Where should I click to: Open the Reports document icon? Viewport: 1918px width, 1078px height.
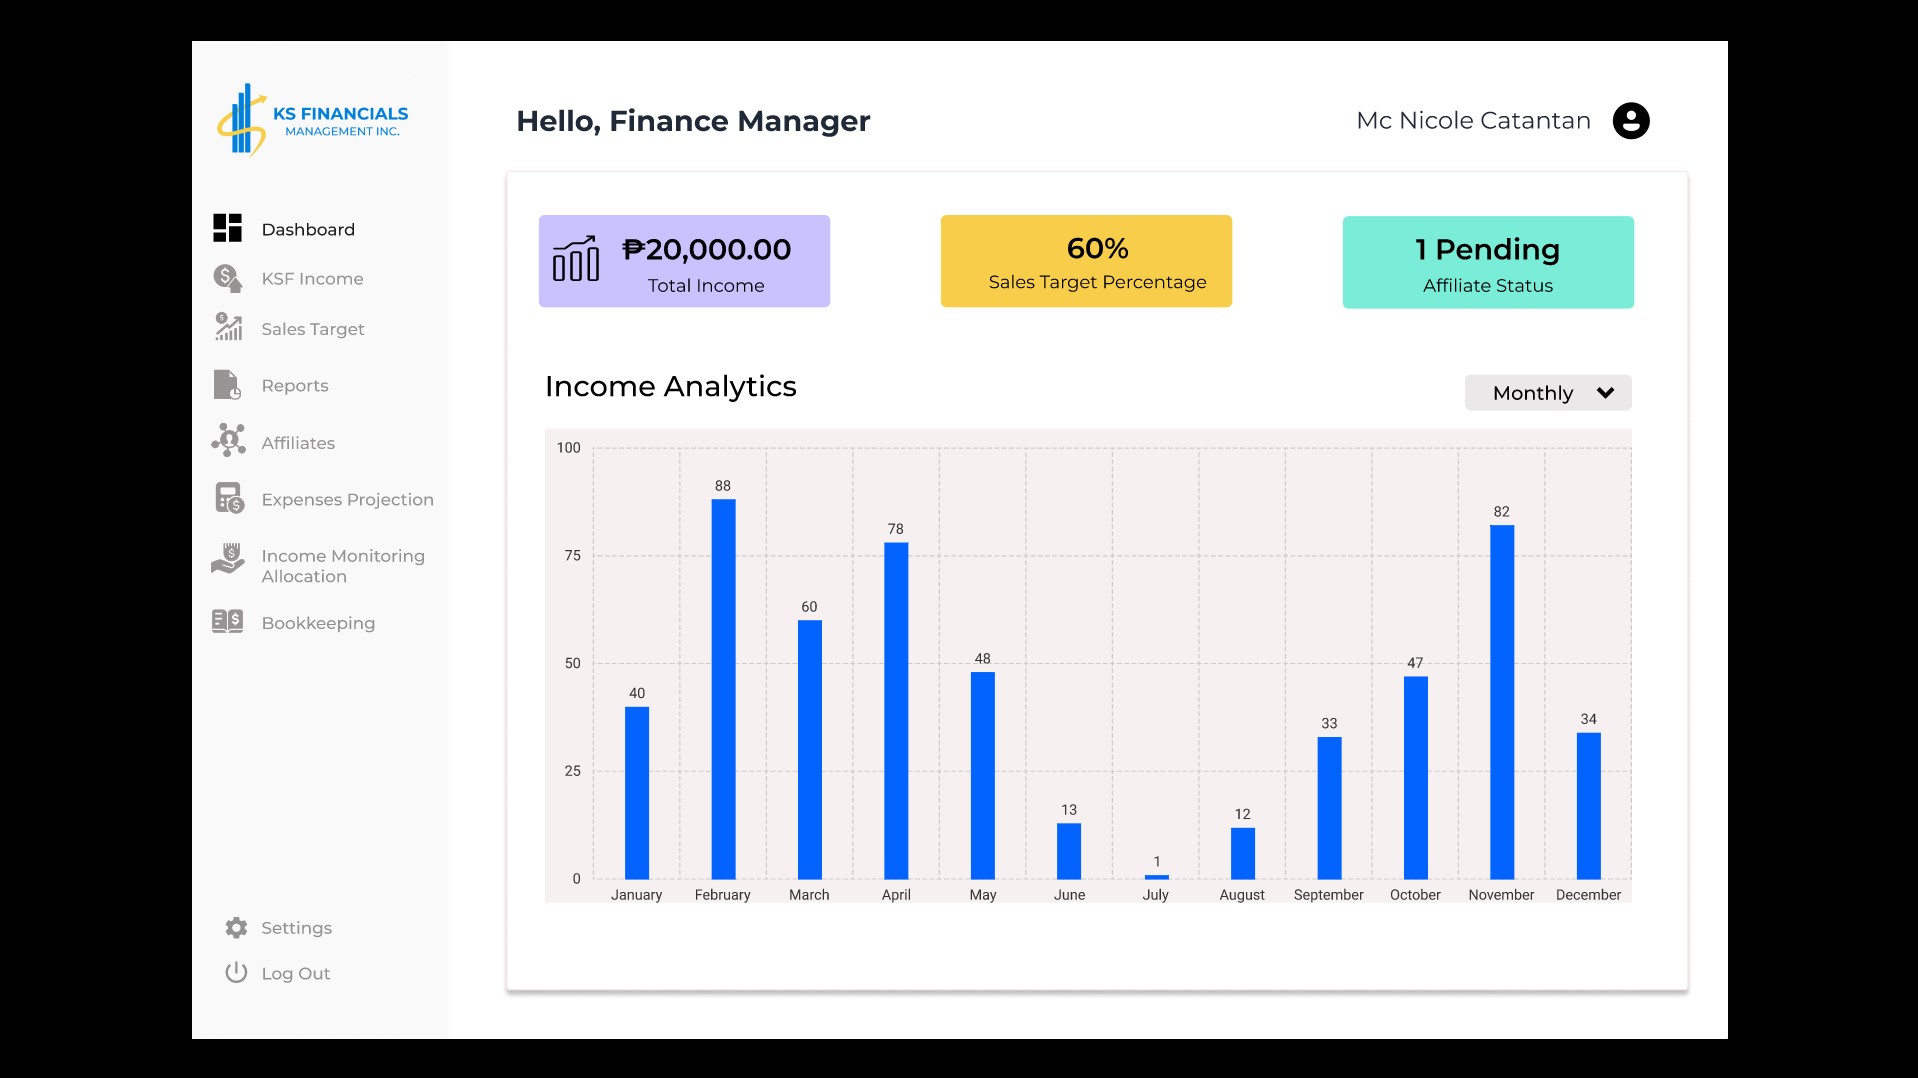tap(227, 385)
